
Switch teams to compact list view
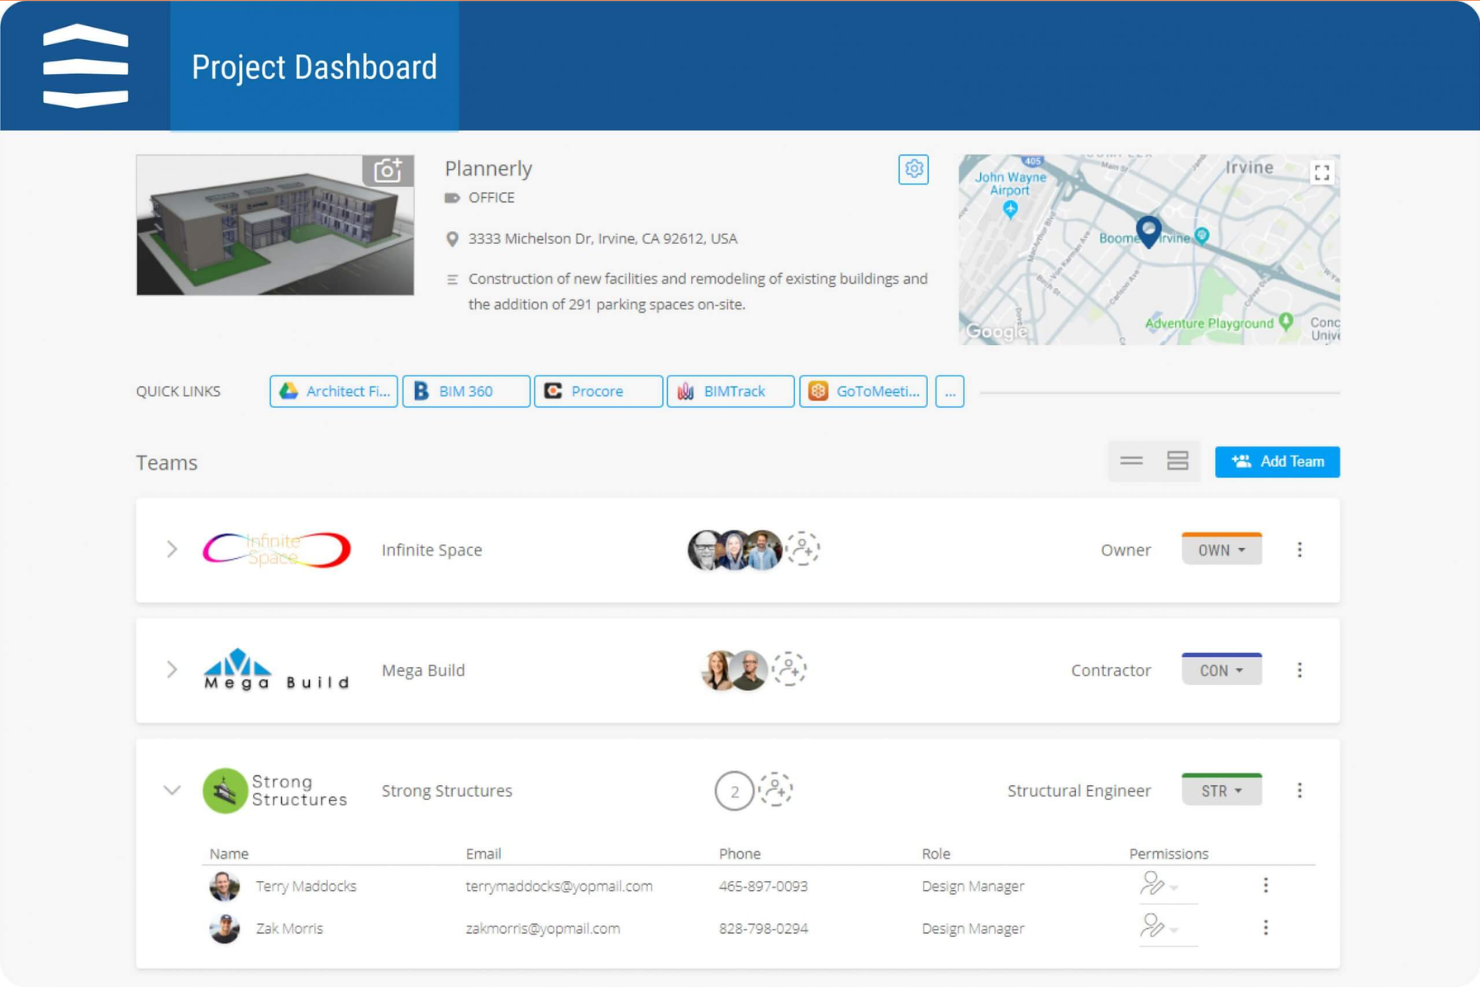1131,461
